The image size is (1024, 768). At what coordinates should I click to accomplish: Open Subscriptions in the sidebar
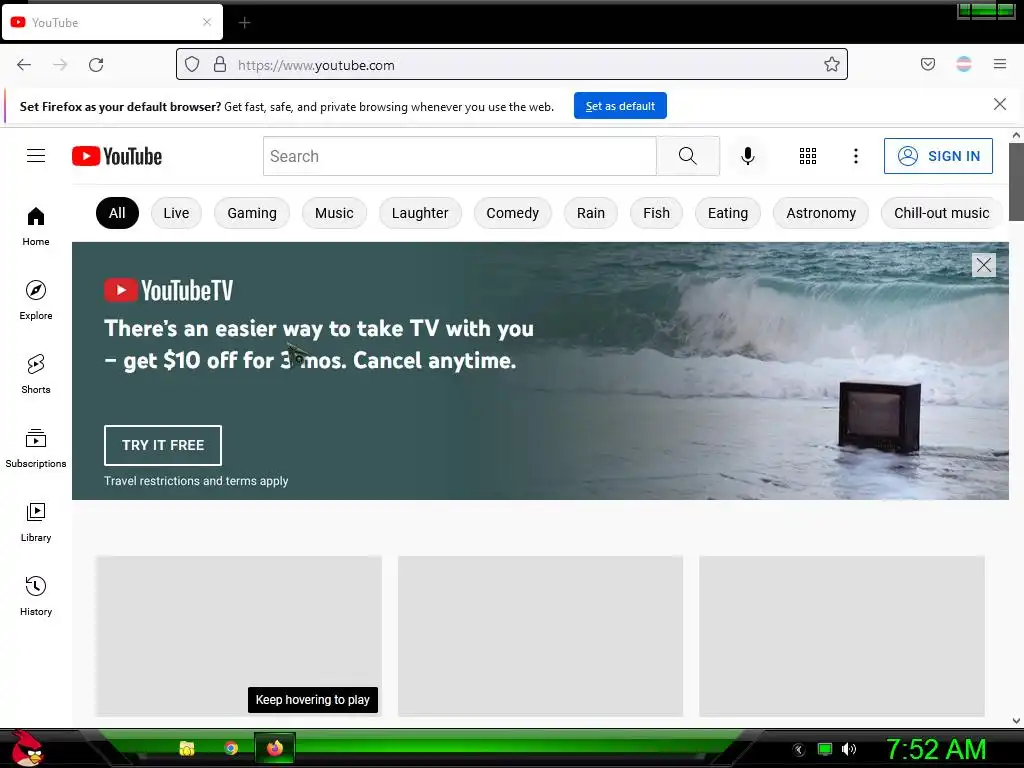(x=36, y=448)
